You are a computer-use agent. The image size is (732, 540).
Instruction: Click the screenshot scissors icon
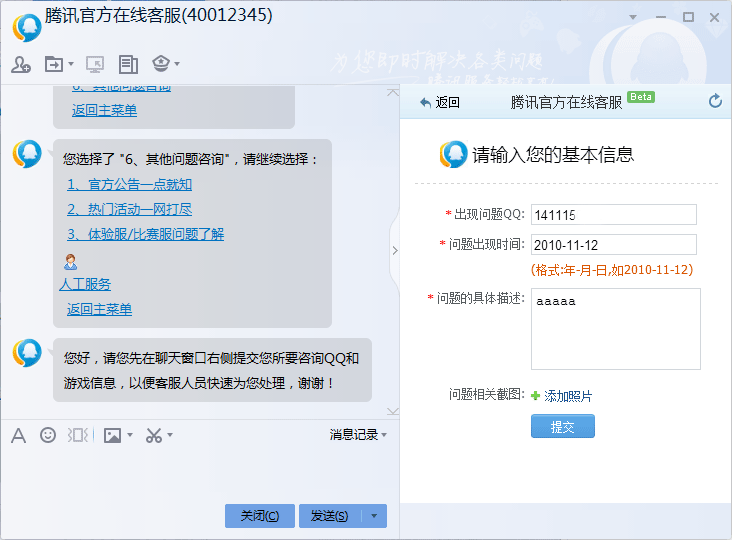154,435
